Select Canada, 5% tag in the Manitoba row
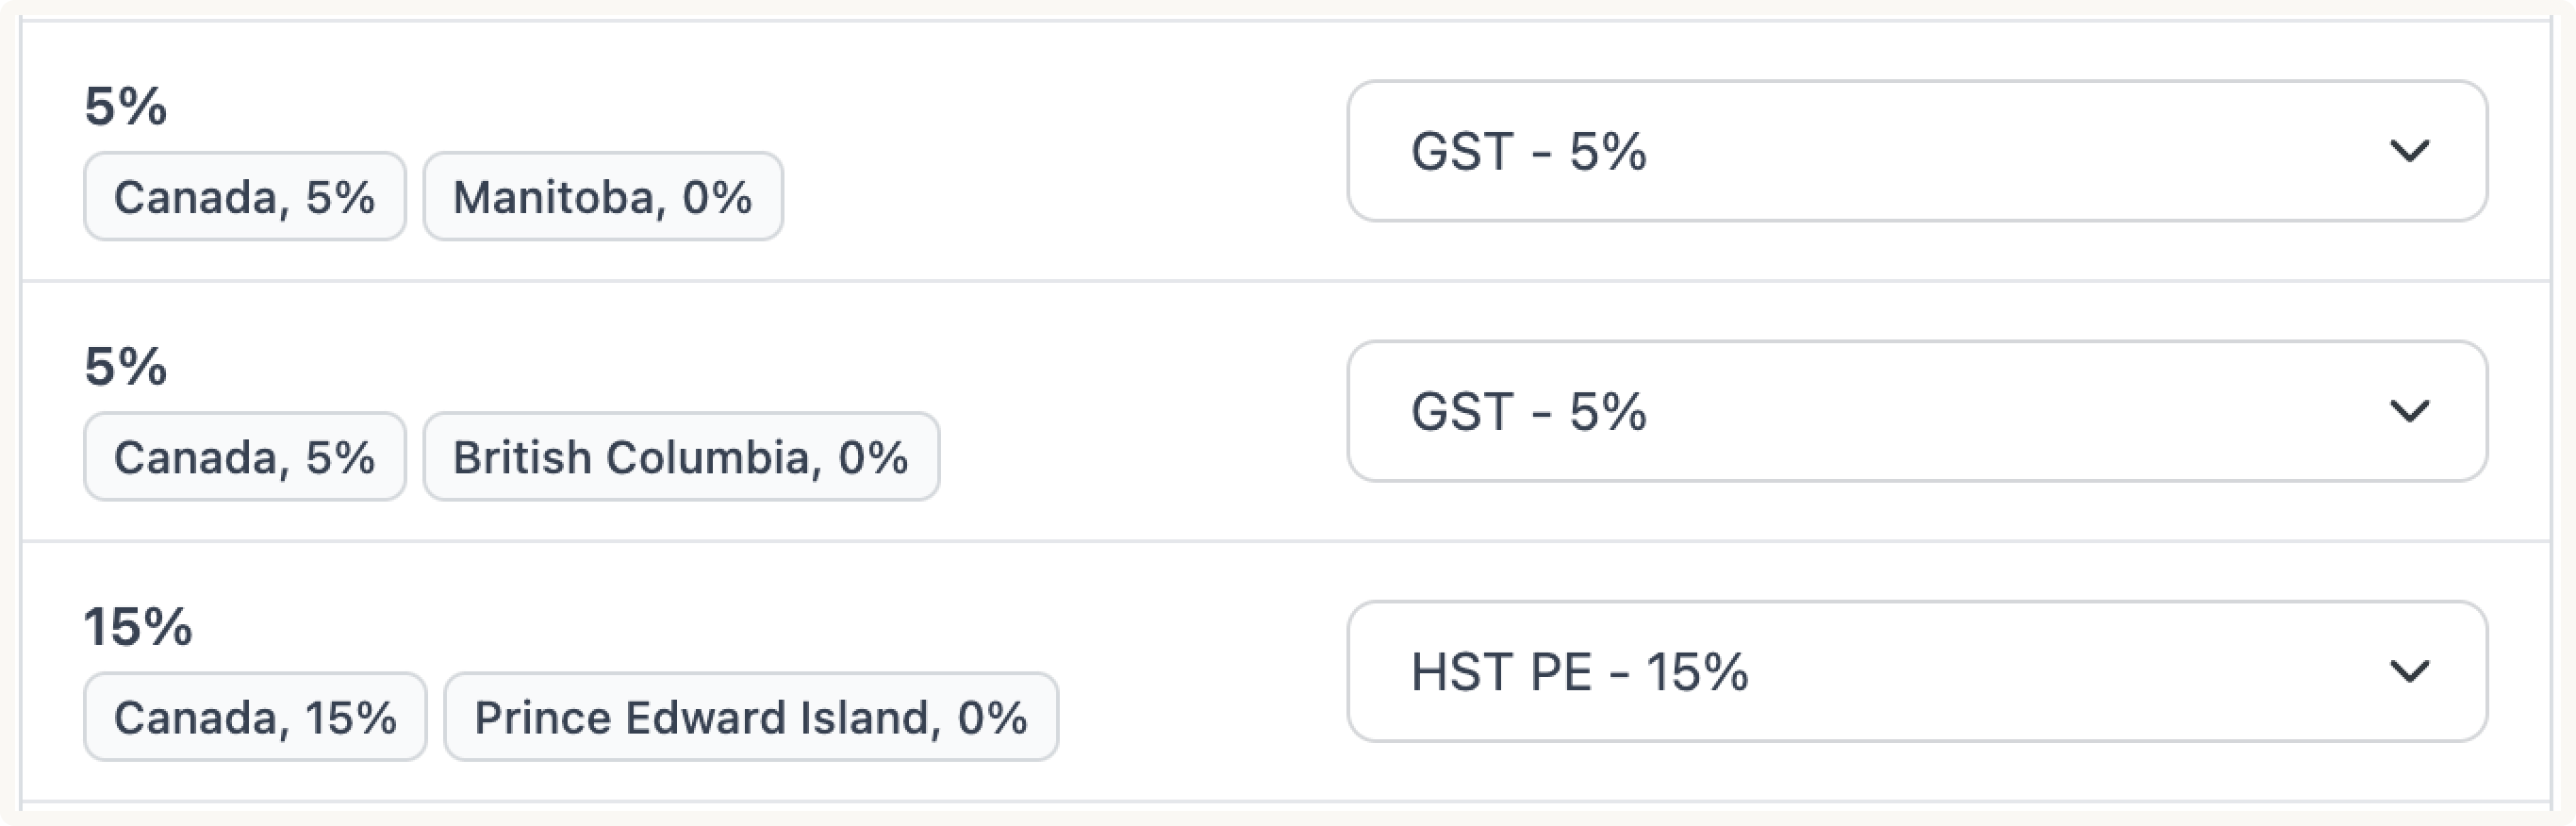This screenshot has width=2576, height=826. click(244, 197)
